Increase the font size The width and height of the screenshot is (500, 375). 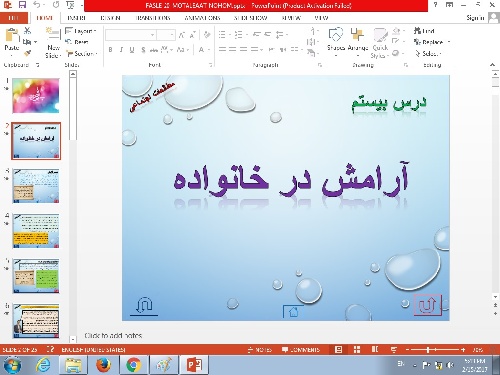click(x=182, y=35)
